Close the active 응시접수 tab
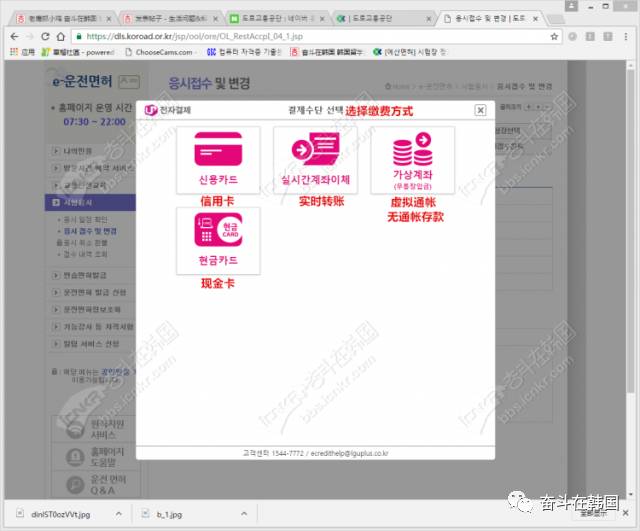Screen dimensions: 640x531 [536, 19]
